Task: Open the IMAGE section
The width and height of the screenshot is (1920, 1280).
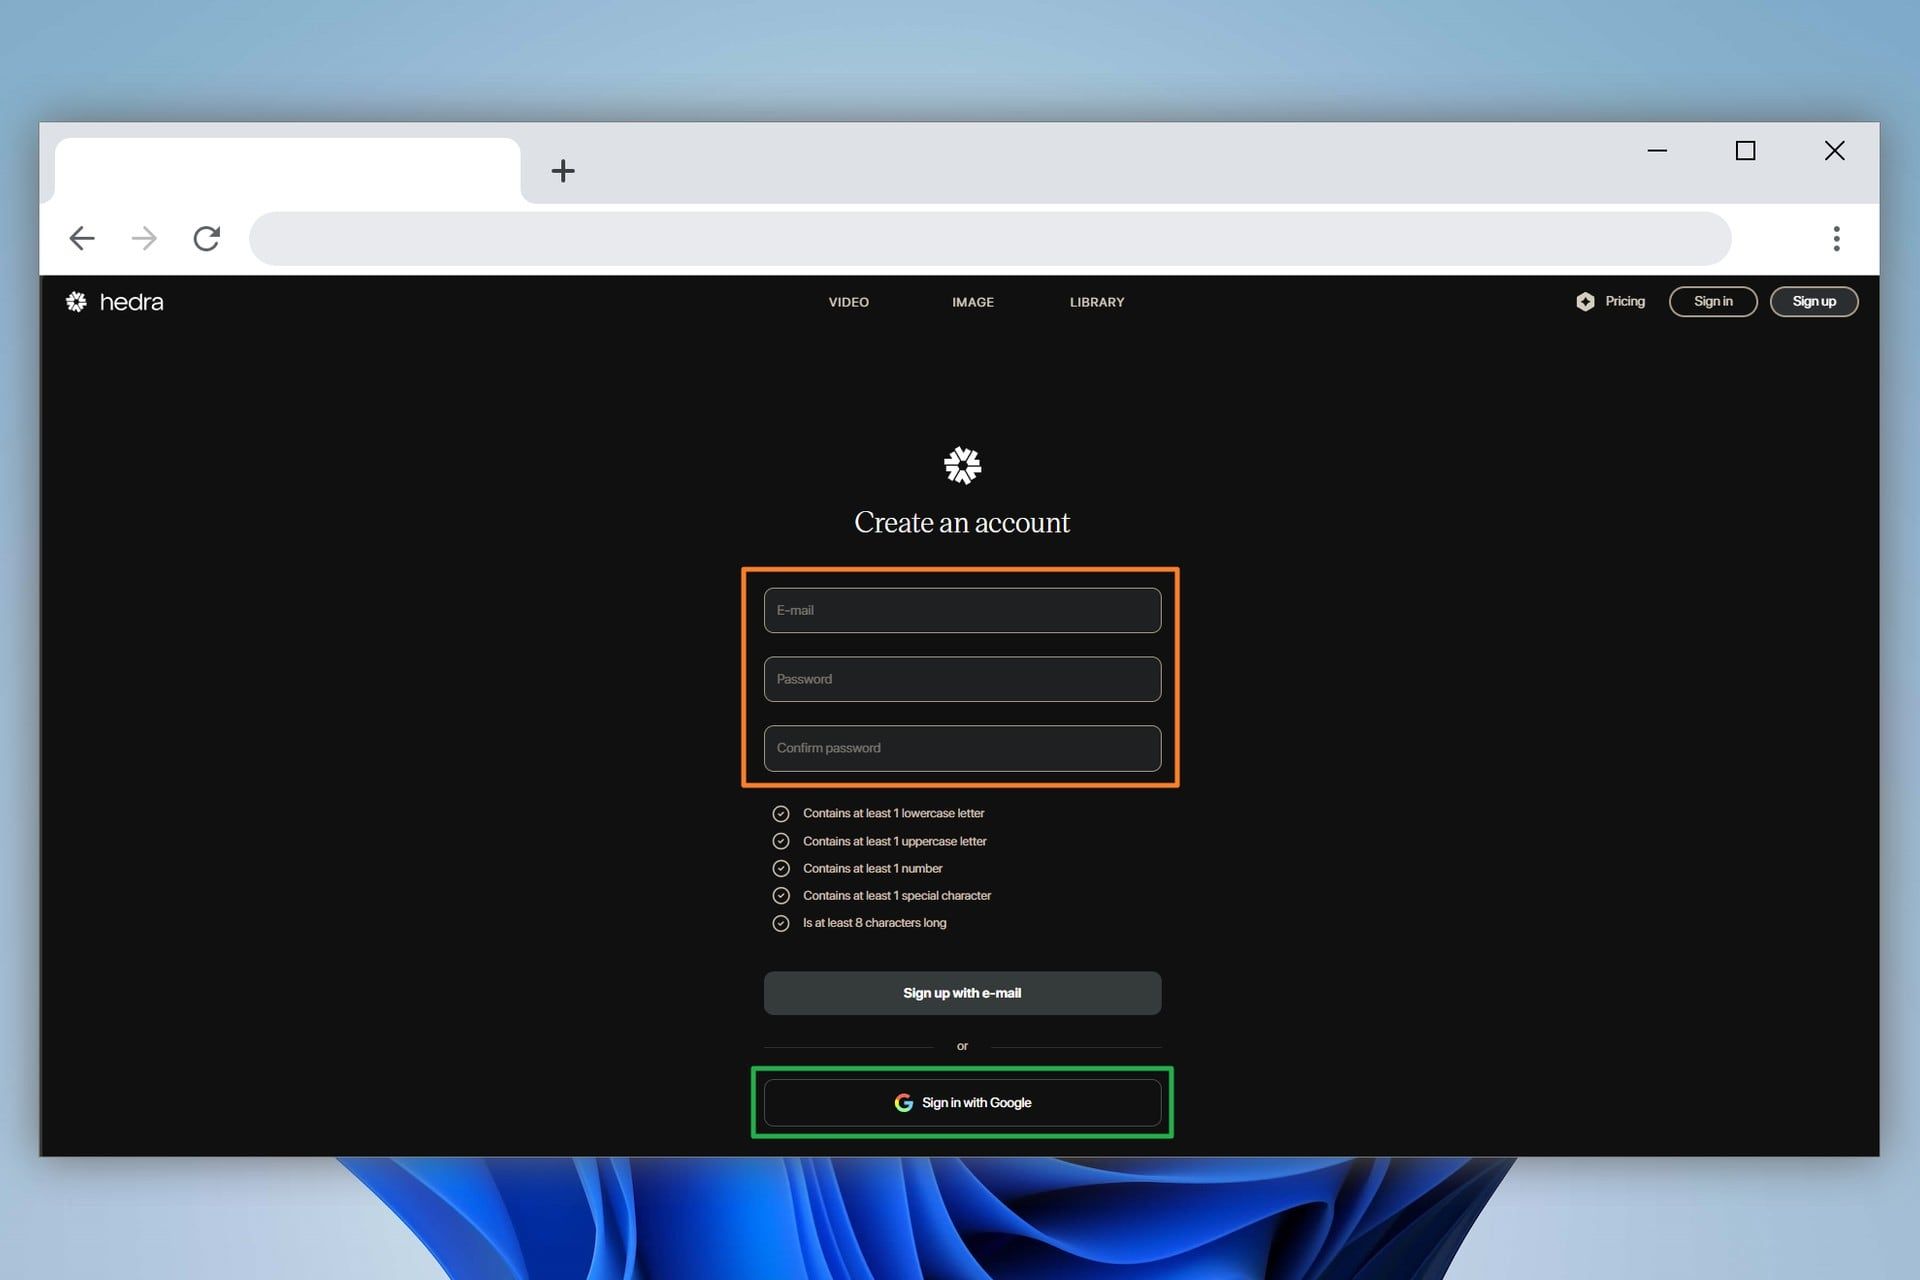Action: 972,302
